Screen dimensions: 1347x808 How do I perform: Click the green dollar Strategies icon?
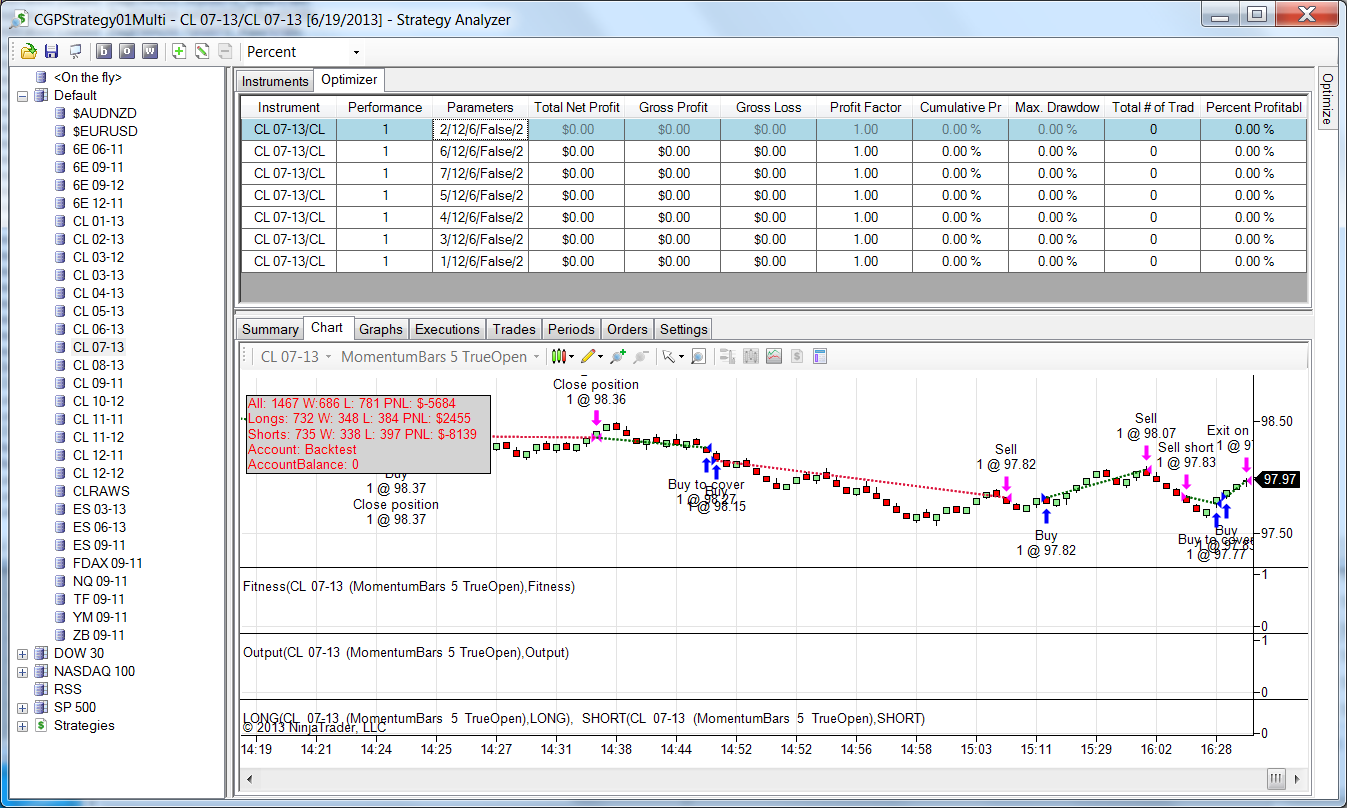[x=41, y=725]
